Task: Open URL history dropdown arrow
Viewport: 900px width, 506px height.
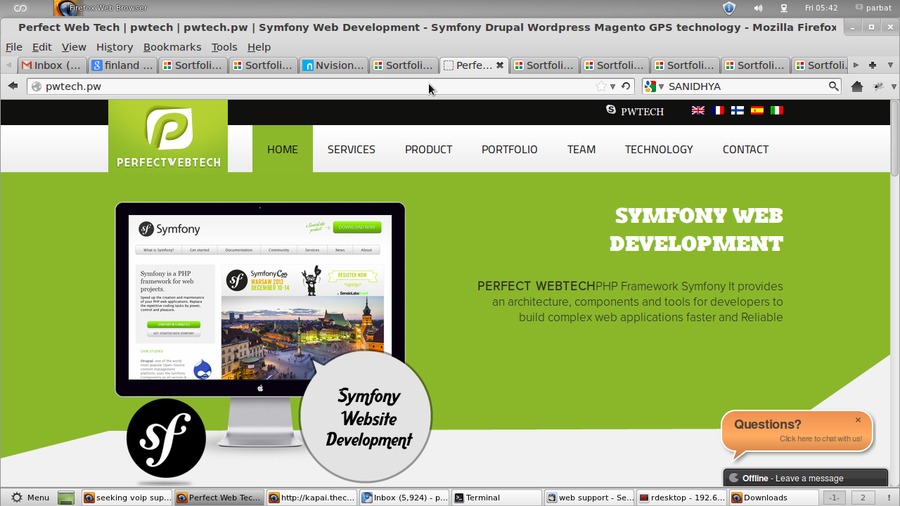Action: click(613, 87)
